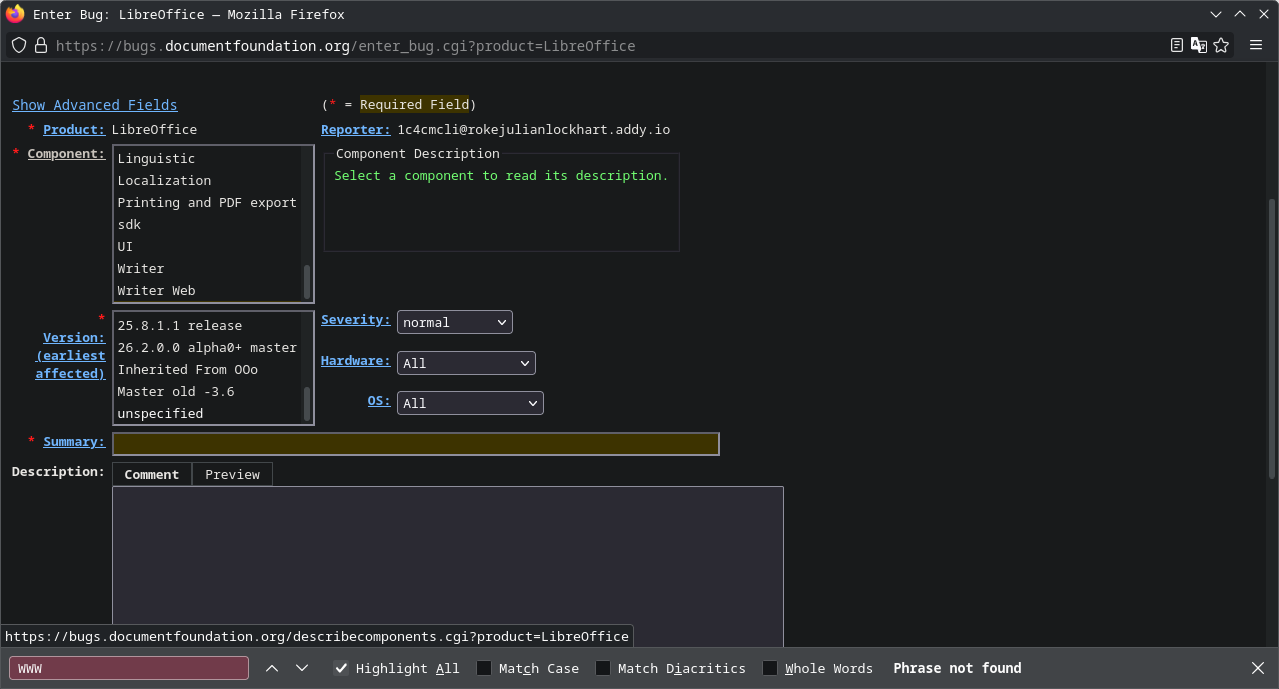Open Firefox hamburger application menu

1256,46
